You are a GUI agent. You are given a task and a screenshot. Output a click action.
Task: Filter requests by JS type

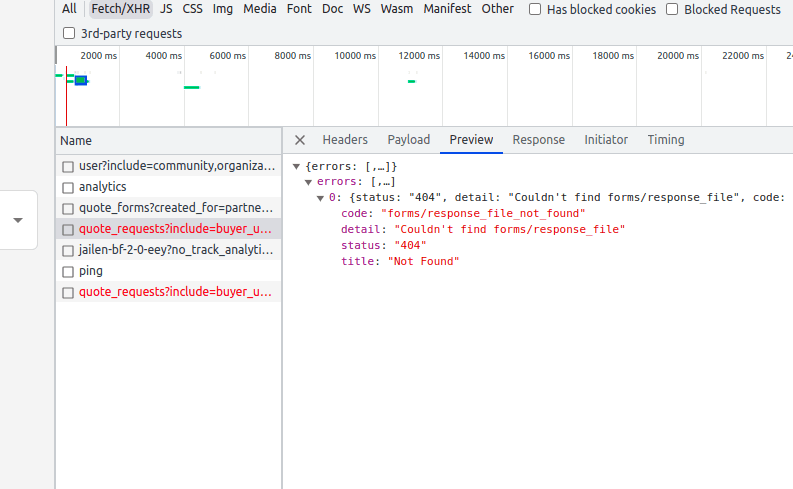[165, 9]
